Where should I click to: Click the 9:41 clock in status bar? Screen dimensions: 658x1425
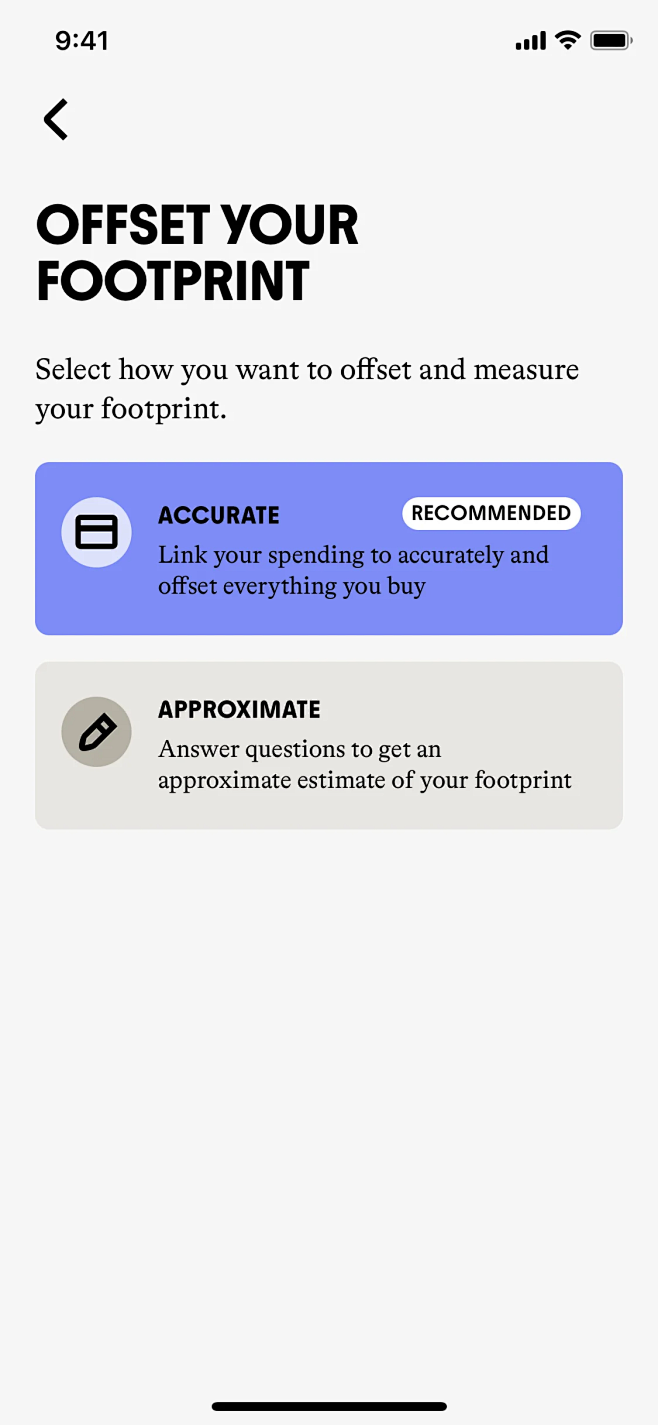pos(82,41)
